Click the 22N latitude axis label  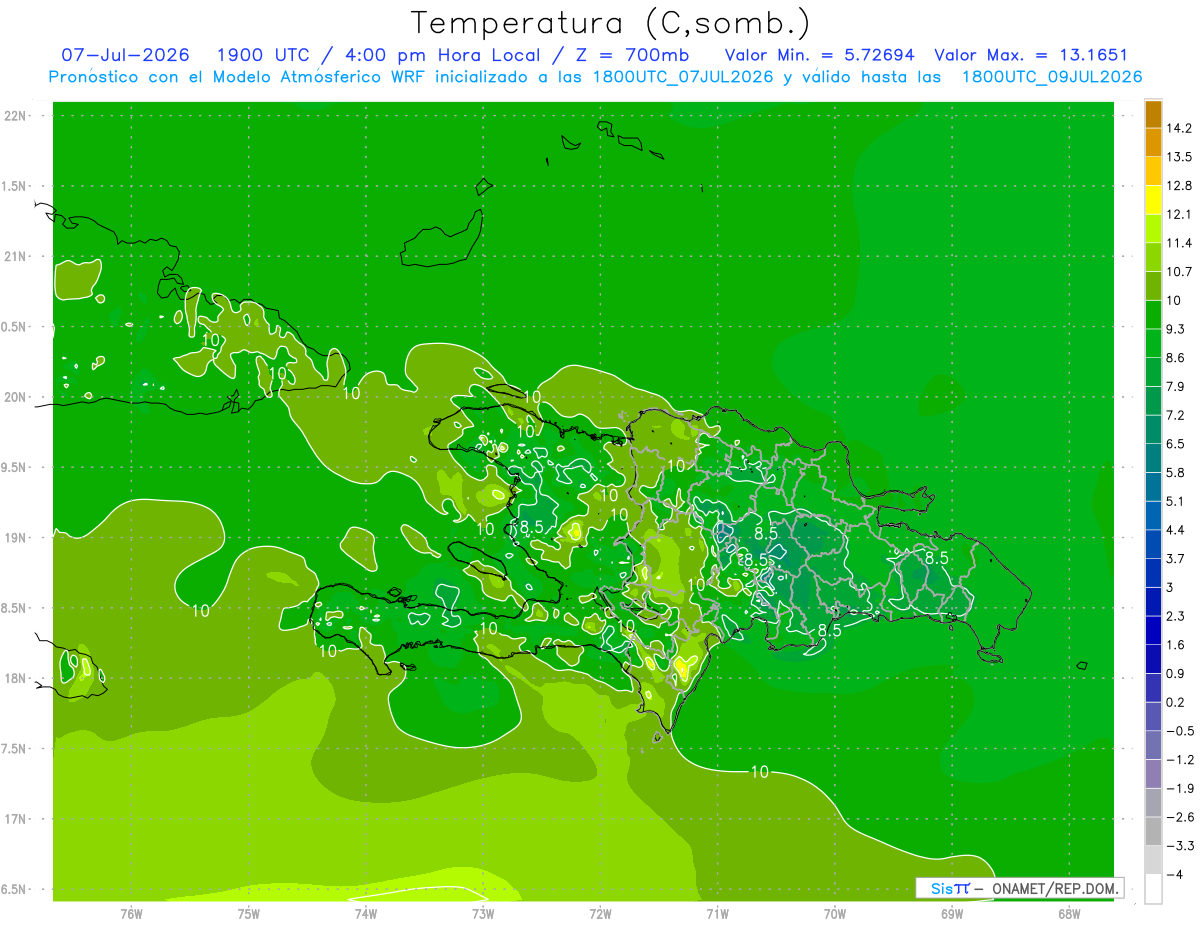pos(16,116)
